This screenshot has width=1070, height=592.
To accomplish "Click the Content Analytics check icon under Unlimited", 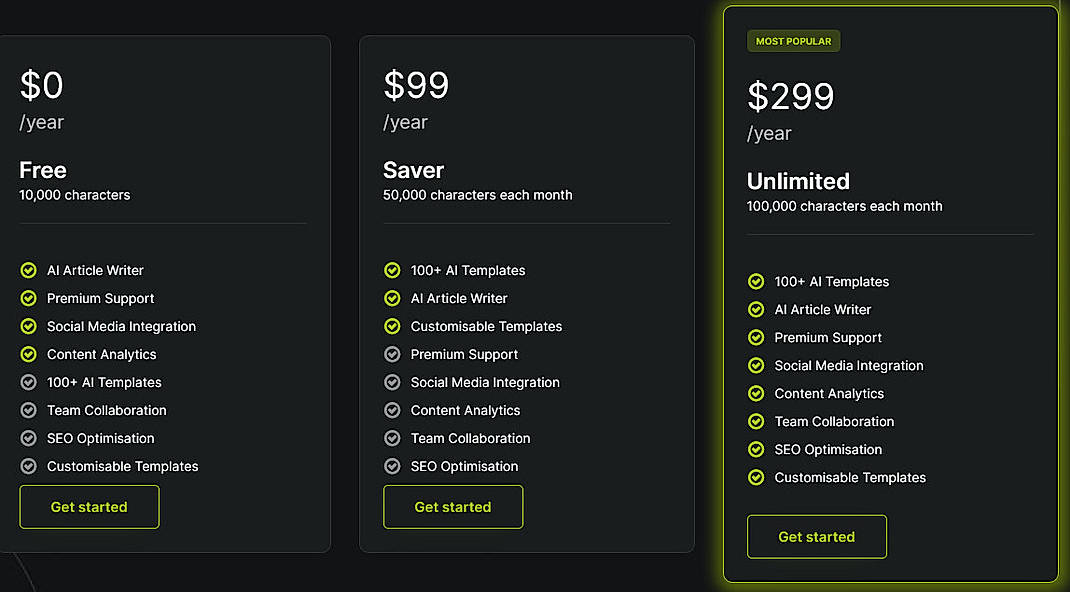I will [x=756, y=393].
